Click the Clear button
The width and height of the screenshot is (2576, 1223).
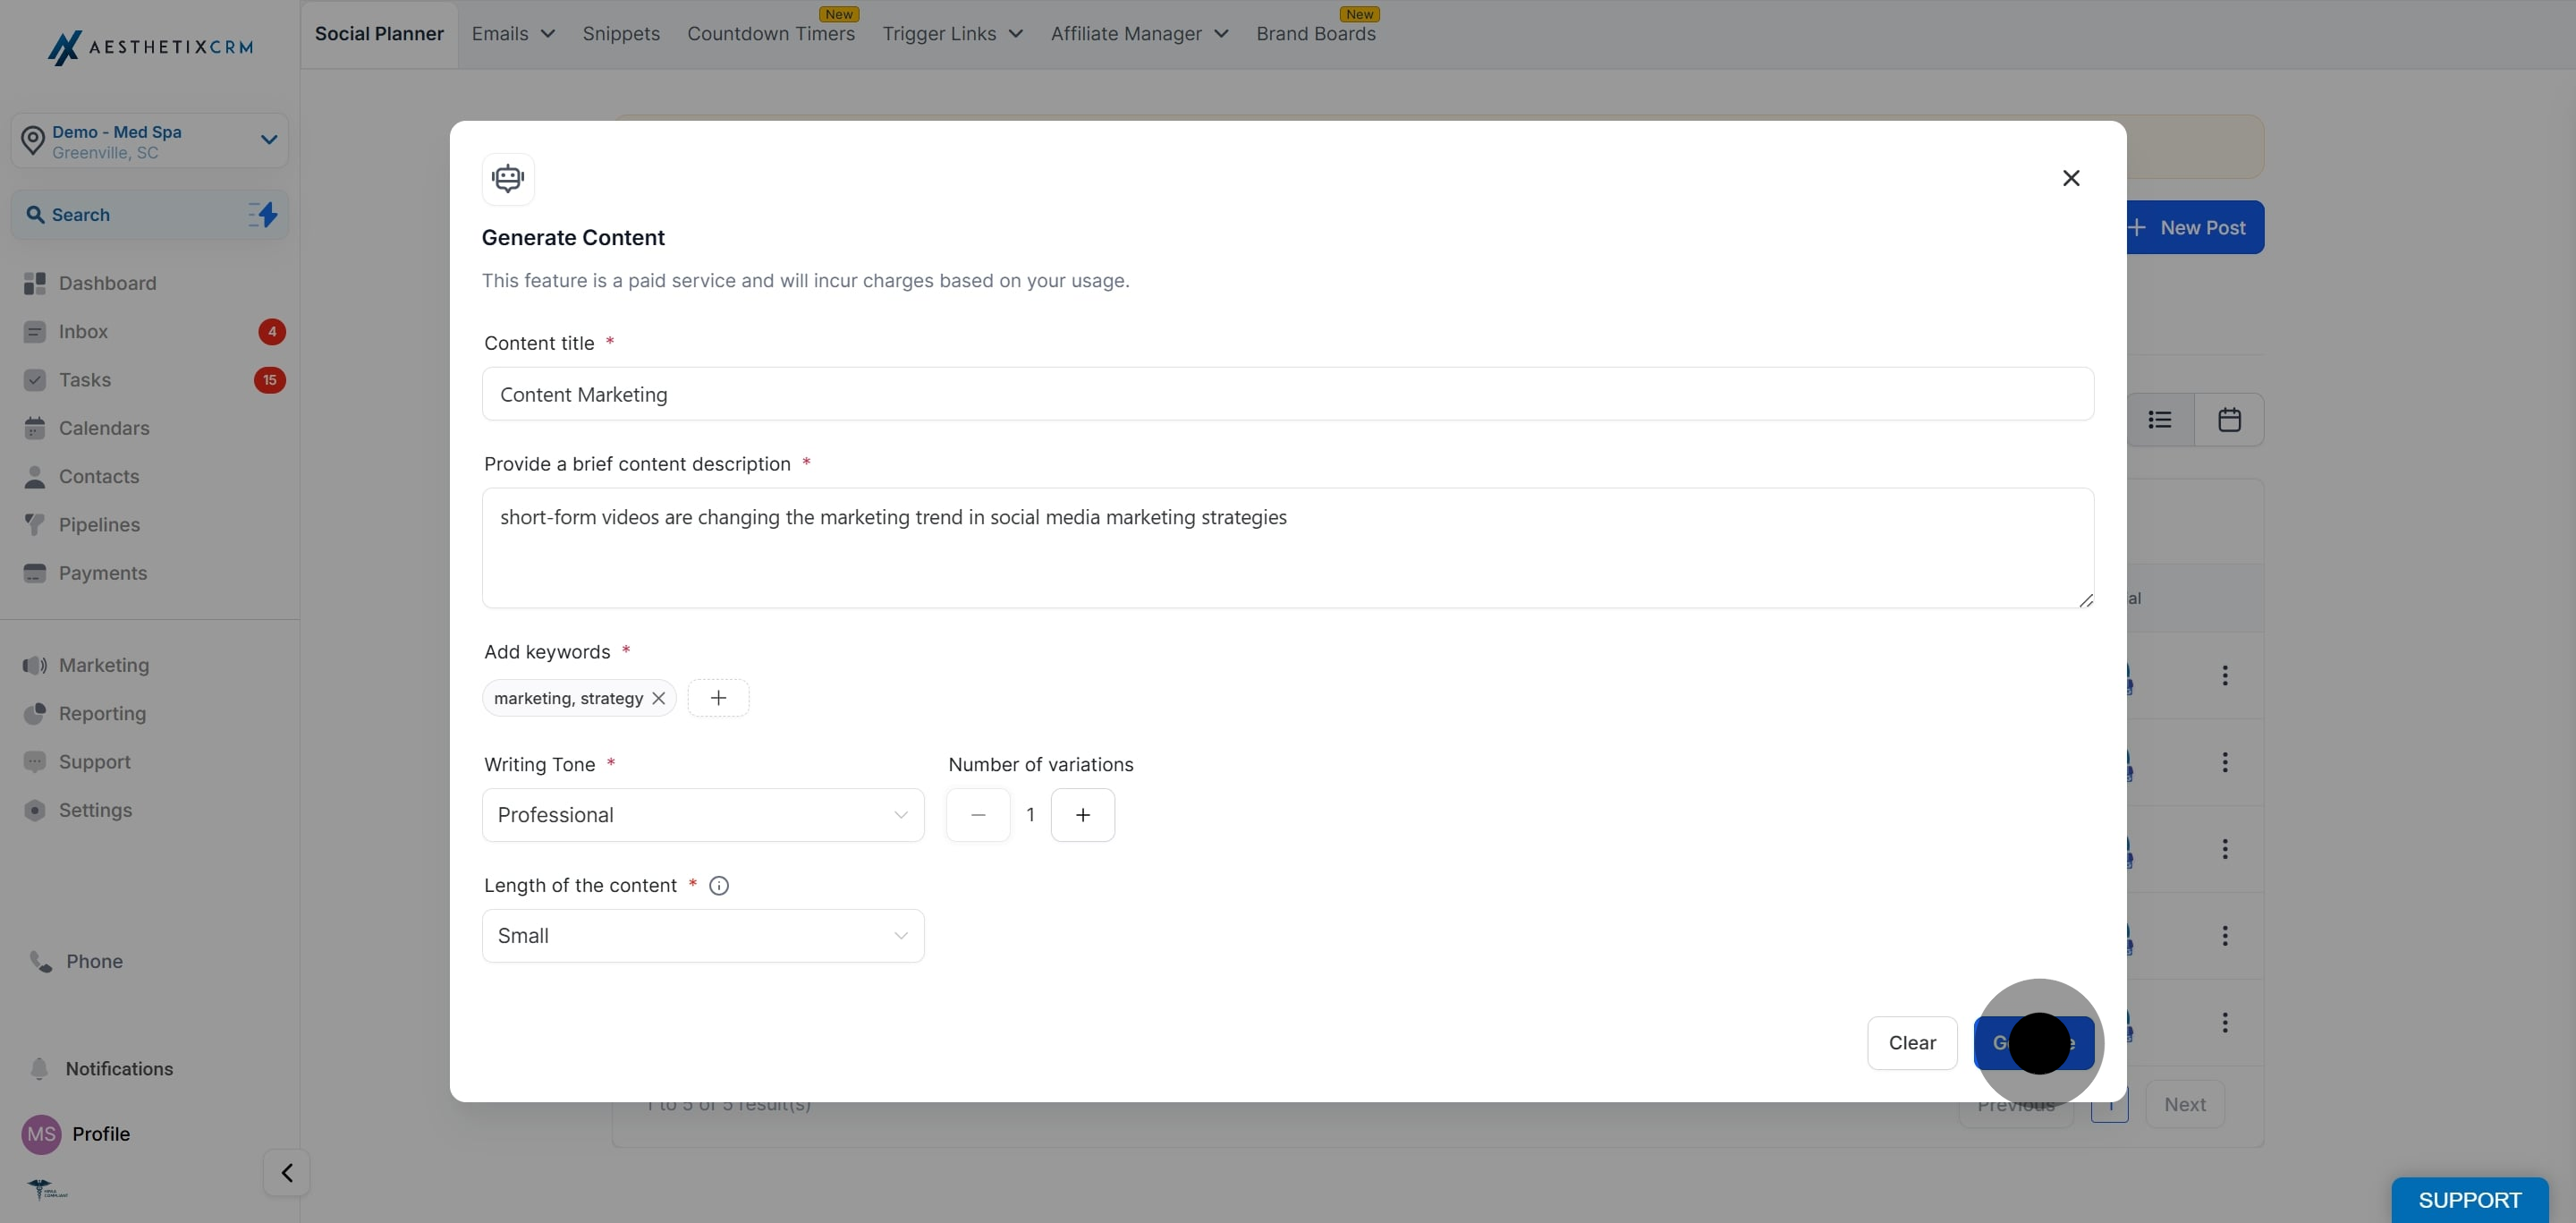tap(1911, 1043)
